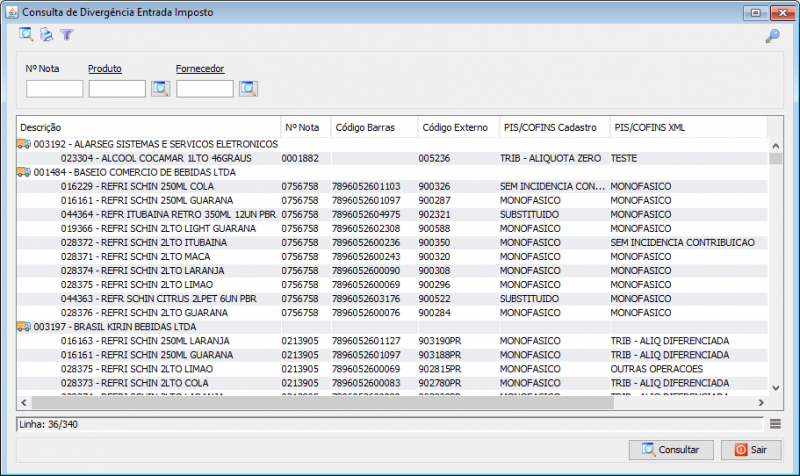800x476 pixels.
Task: Select row 023304 - ALCOOL COCAMAR 1LTO 46GRAUS
Action: [x=392, y=158]
